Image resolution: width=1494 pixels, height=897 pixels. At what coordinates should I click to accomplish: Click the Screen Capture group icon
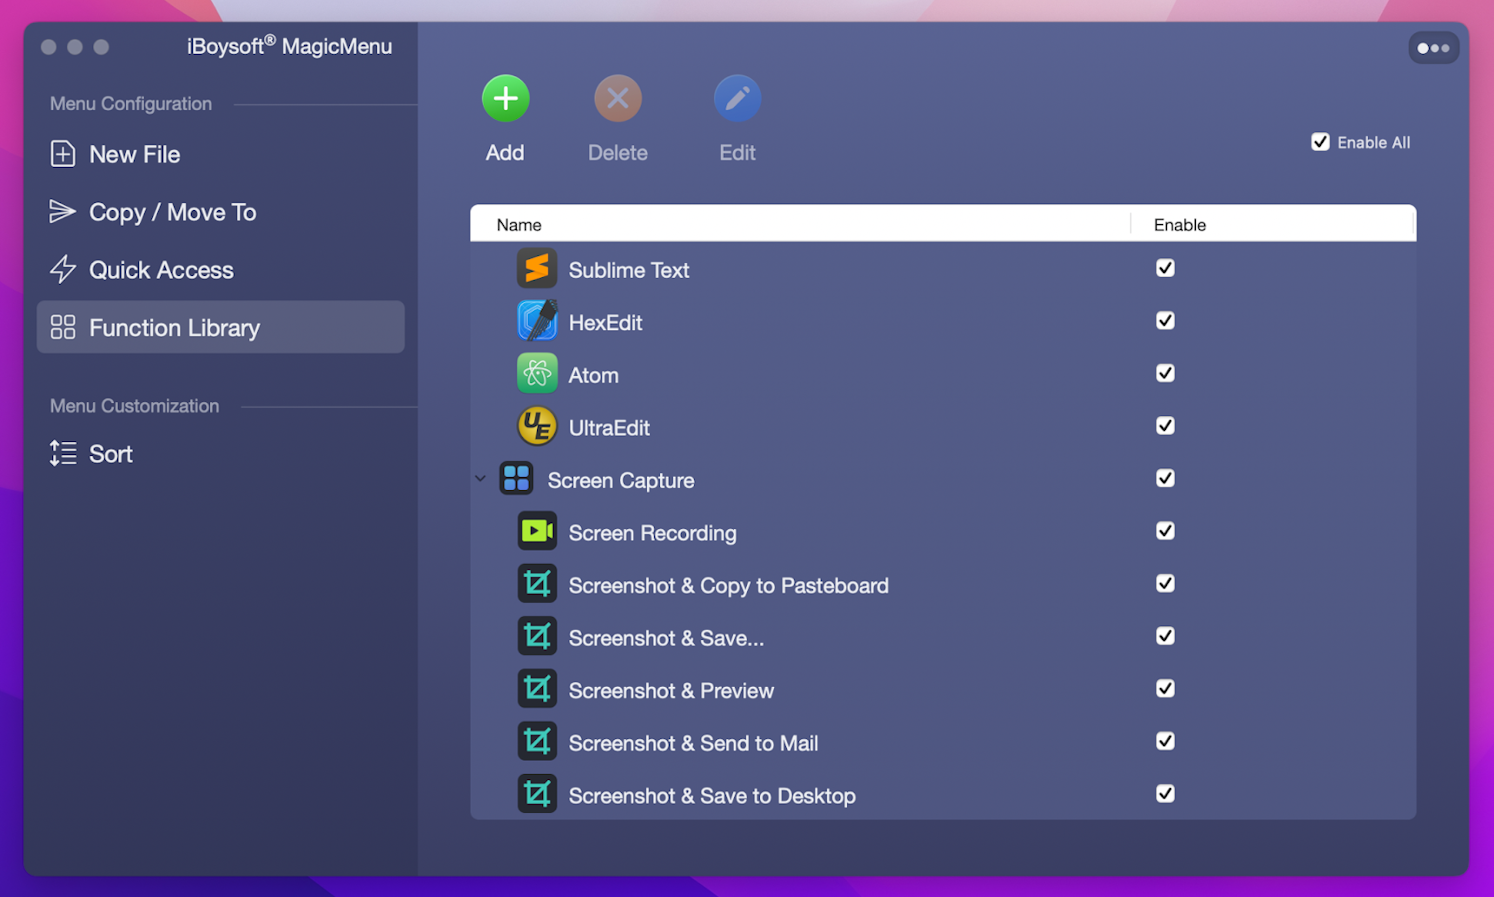point(516,478)
